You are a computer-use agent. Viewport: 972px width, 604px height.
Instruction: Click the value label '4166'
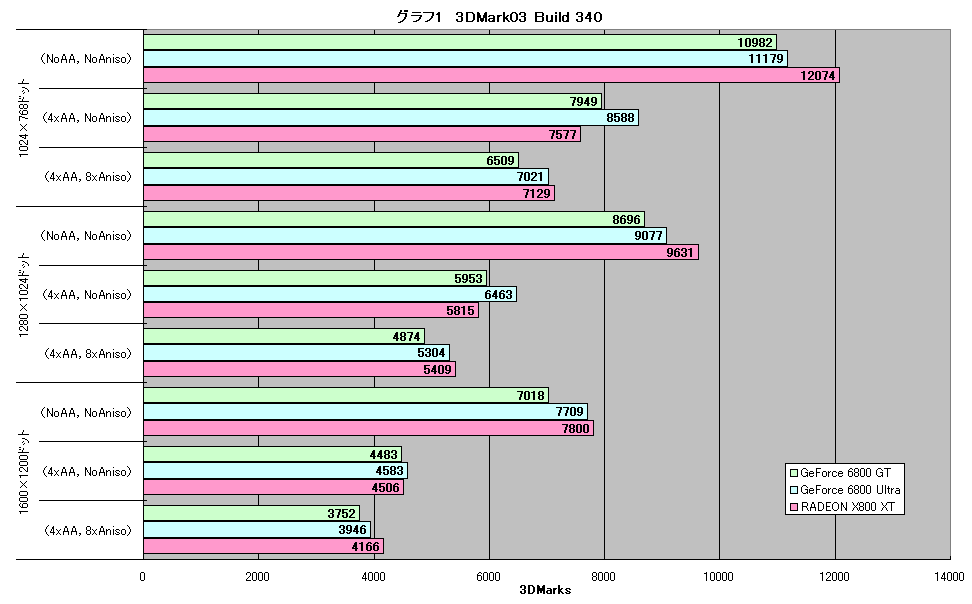[x=365, y=546]
